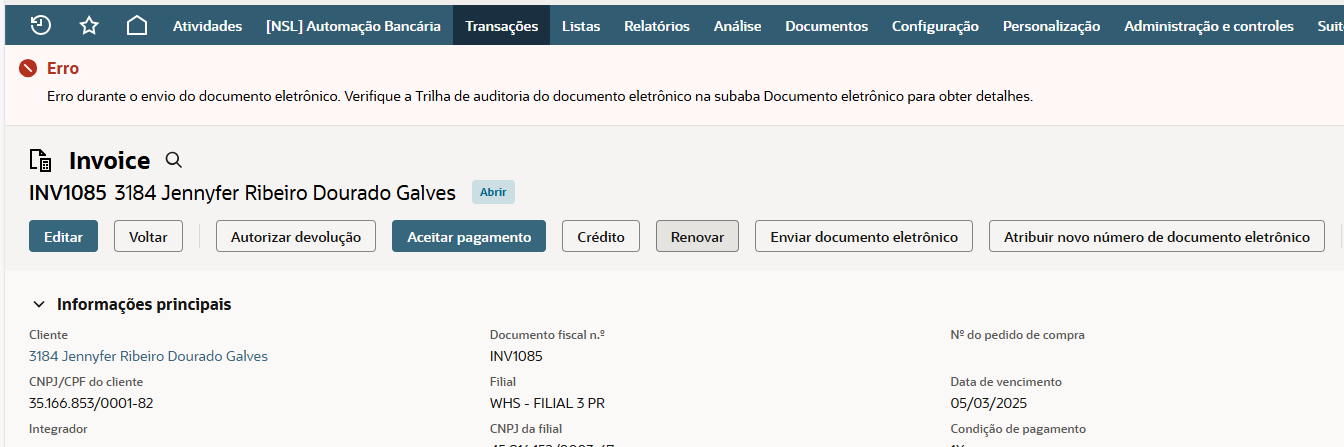Click the search magnifier beside Invoice
This screenshot has height=447, width=1344.
pos(174,160)
